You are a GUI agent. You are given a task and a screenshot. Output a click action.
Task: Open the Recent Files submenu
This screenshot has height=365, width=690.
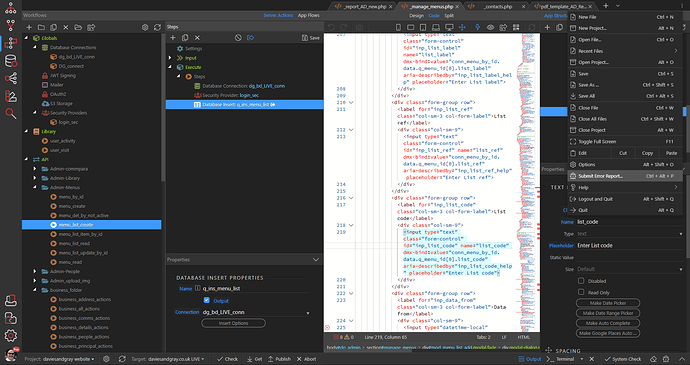[x=624, y=51]
